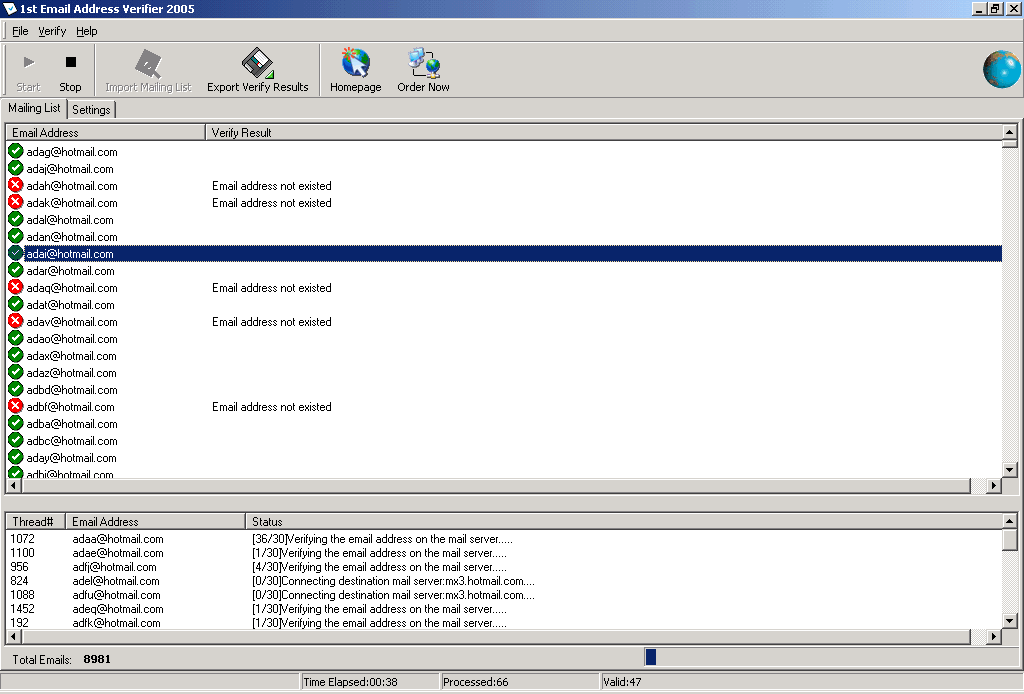Select the adaq@hotmail.com row
This screenshot has height=694, width=1024.
[72, 288]
